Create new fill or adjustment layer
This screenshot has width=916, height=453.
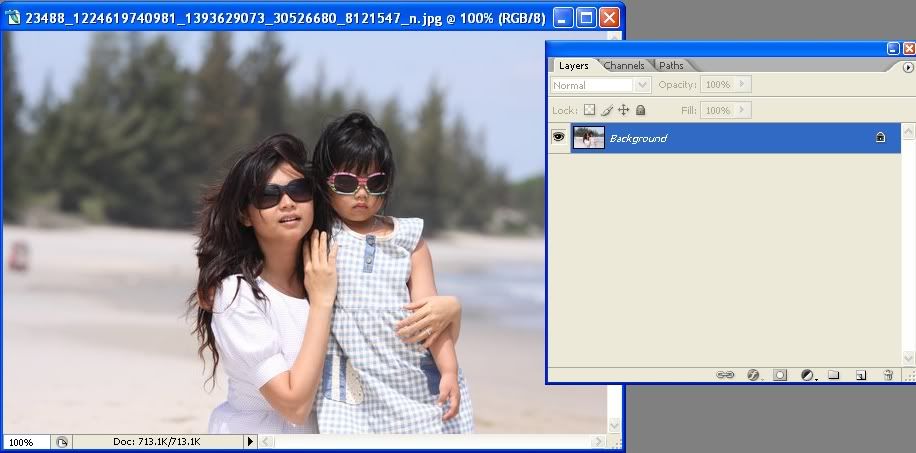tap(807, 375)
